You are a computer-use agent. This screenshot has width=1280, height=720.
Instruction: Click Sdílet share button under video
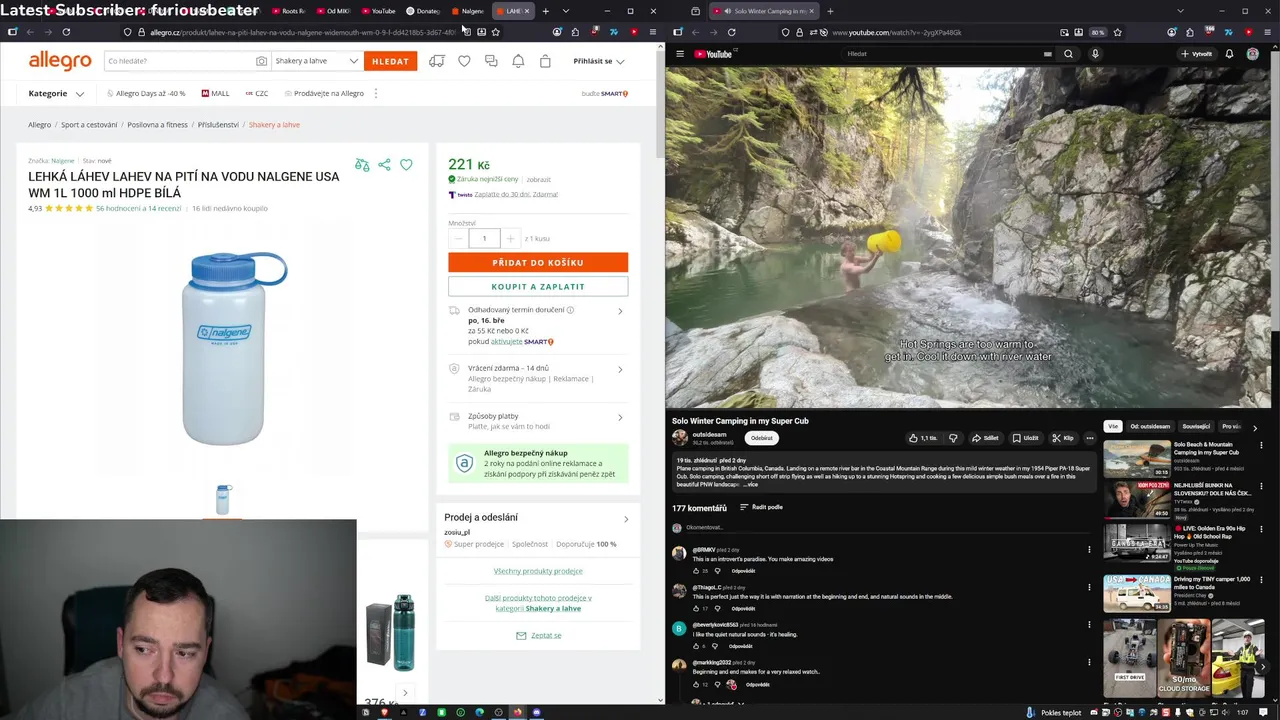click(x=985, y=438)
